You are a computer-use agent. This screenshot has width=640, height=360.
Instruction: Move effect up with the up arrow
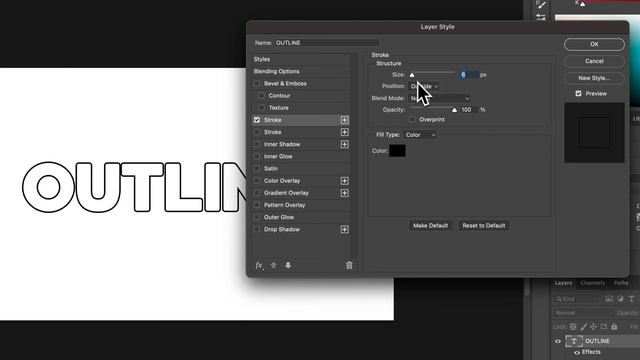coord(273,265)
